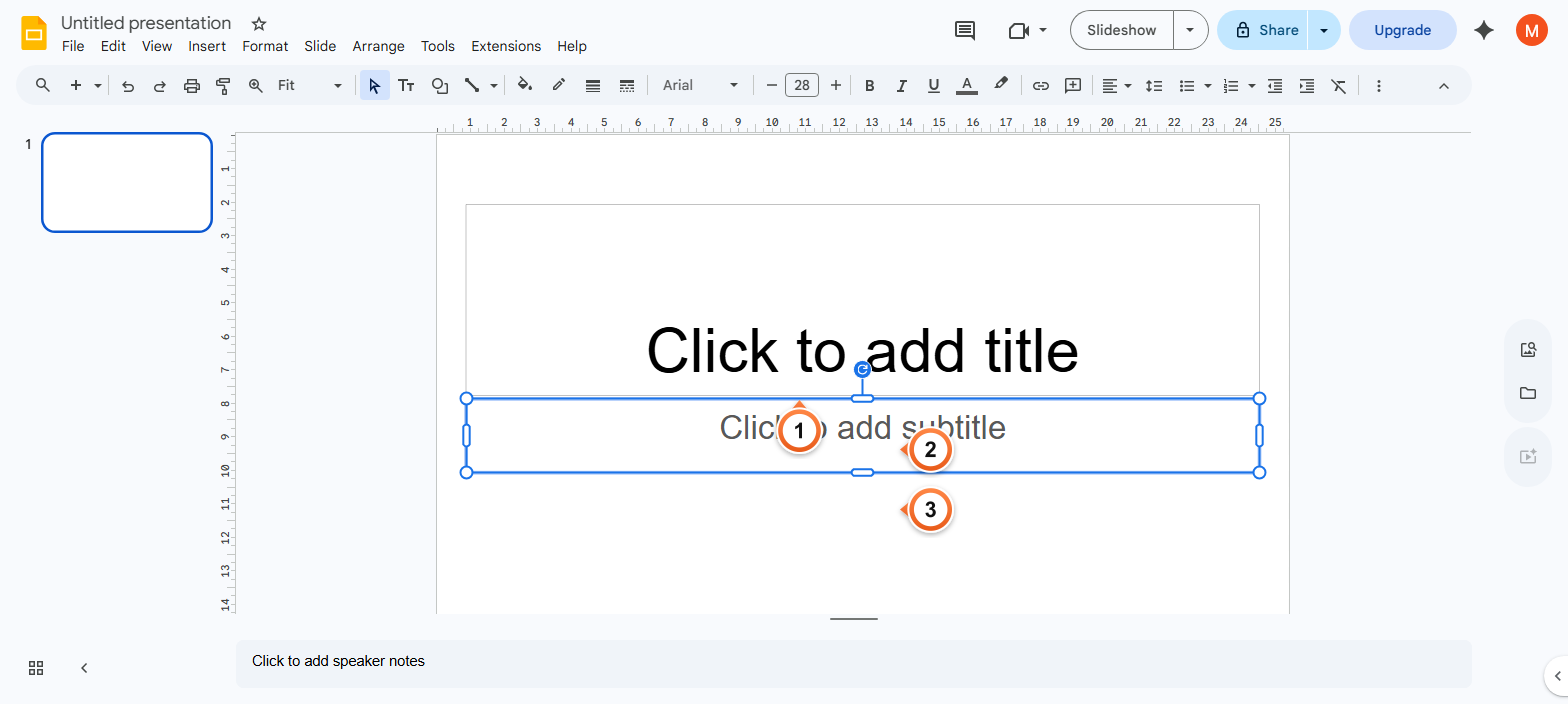Click the Slideshow button
This screenshot has width=1568, height=704.
1122,30
